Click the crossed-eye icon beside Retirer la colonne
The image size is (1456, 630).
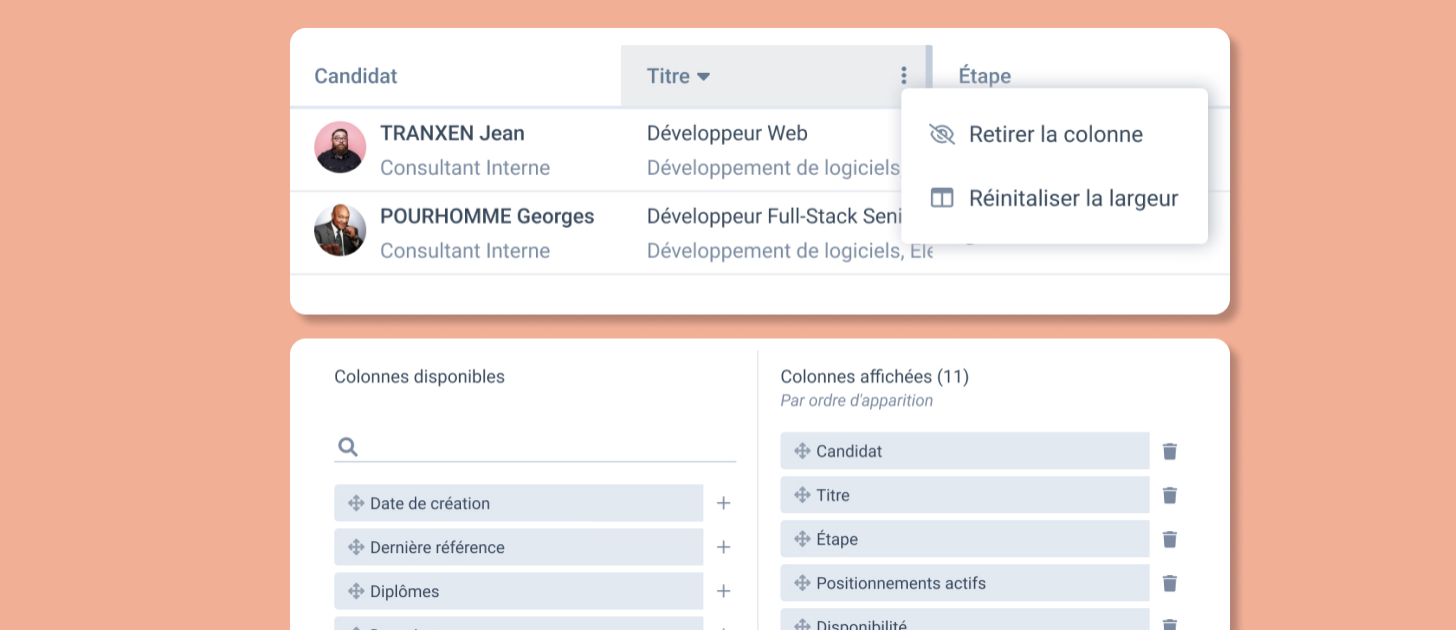coord(942,134)
